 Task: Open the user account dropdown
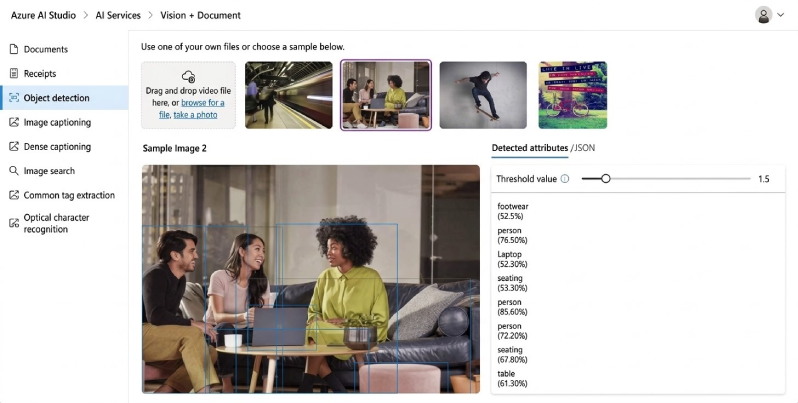tap(769, 15)
